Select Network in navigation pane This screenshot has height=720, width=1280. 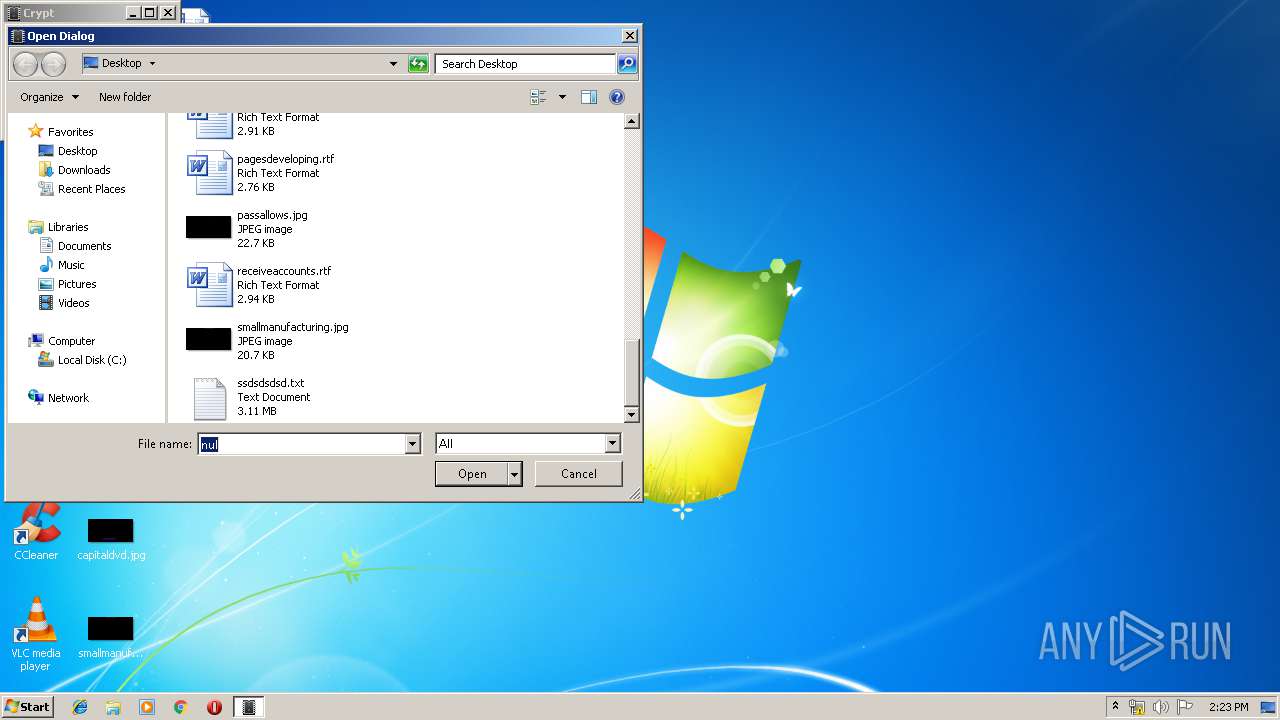pos(59,398)
